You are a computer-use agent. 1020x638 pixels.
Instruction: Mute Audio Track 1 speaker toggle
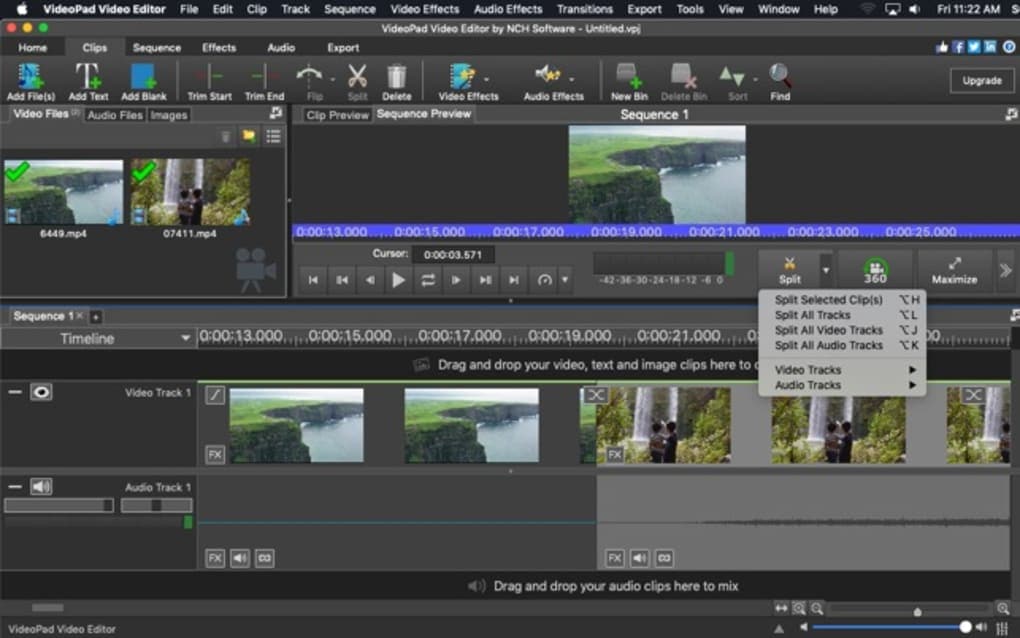pos(41,487)
